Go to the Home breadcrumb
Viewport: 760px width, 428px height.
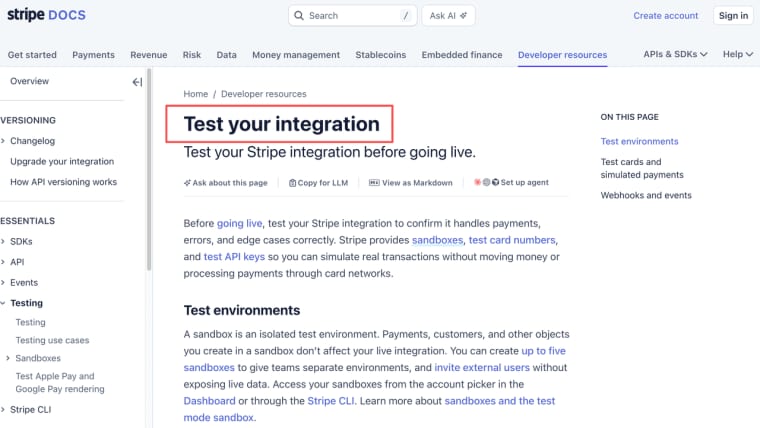tap(196, 94)
